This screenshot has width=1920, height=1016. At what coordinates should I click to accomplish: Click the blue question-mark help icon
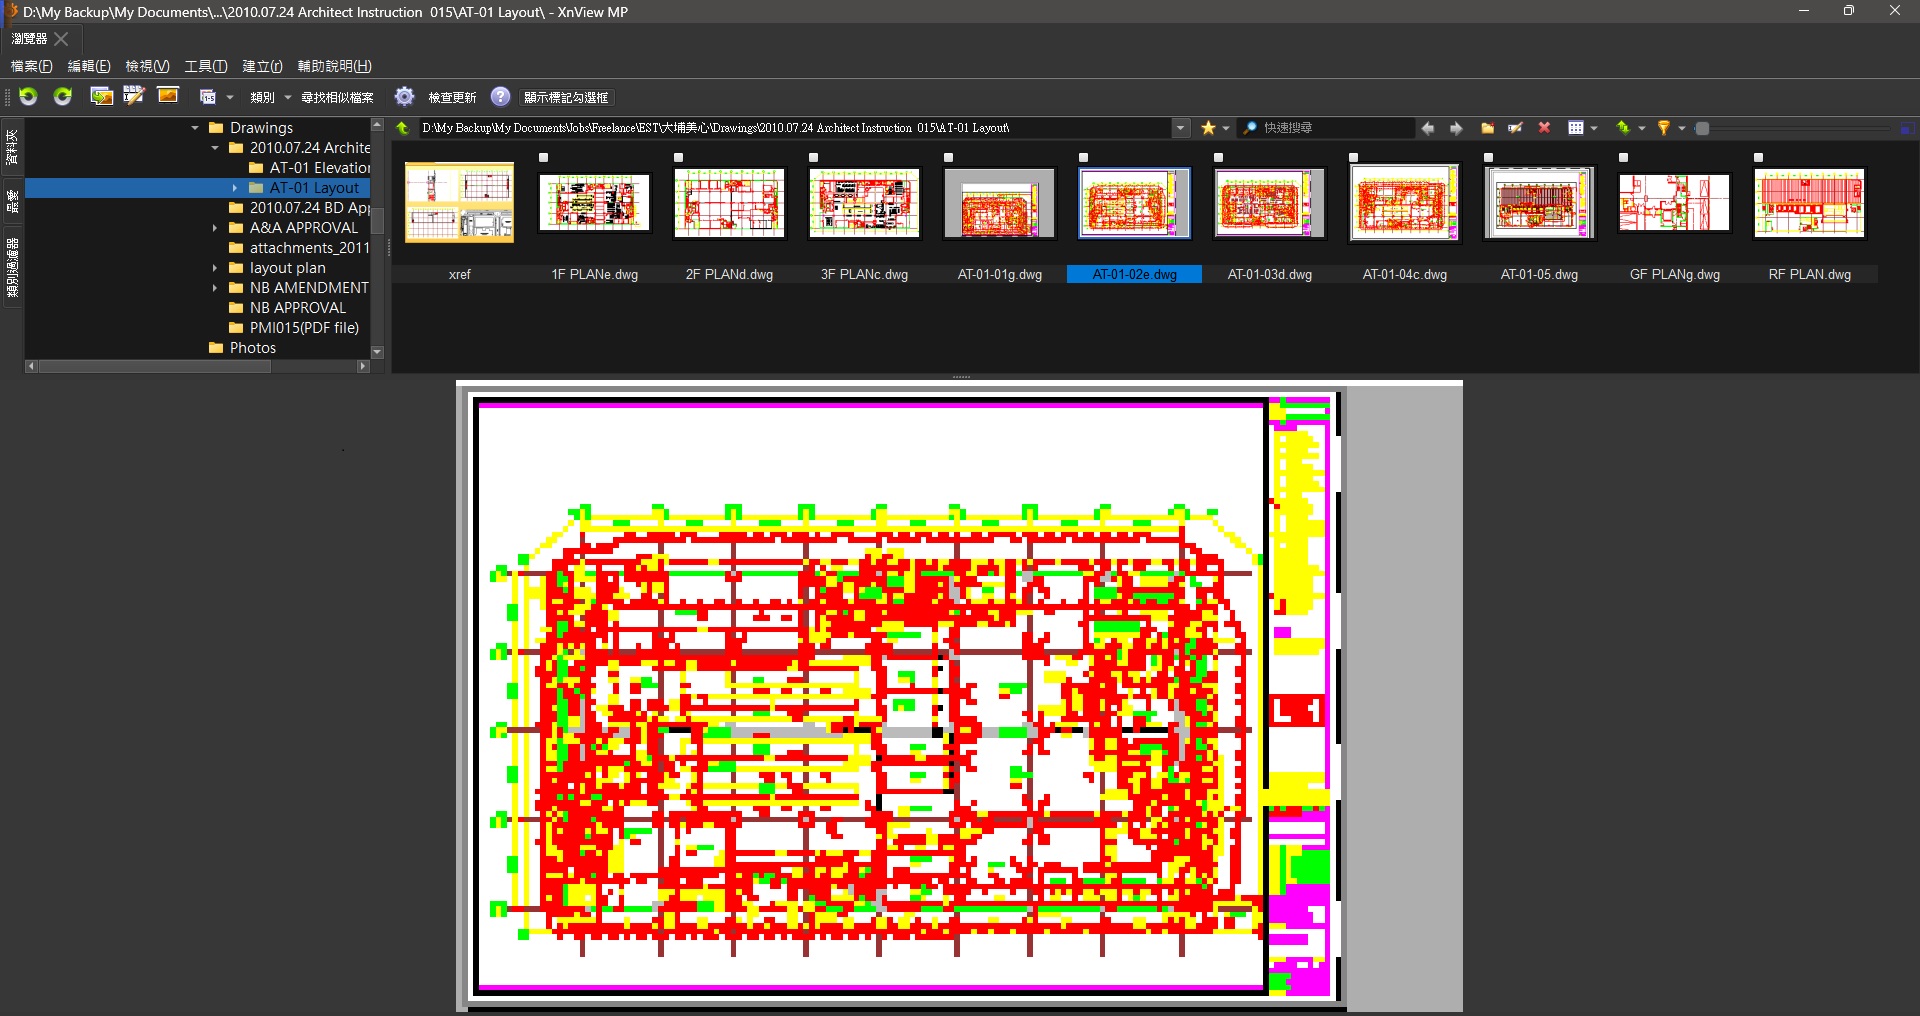pyautogui.click(x=500, y=96)
